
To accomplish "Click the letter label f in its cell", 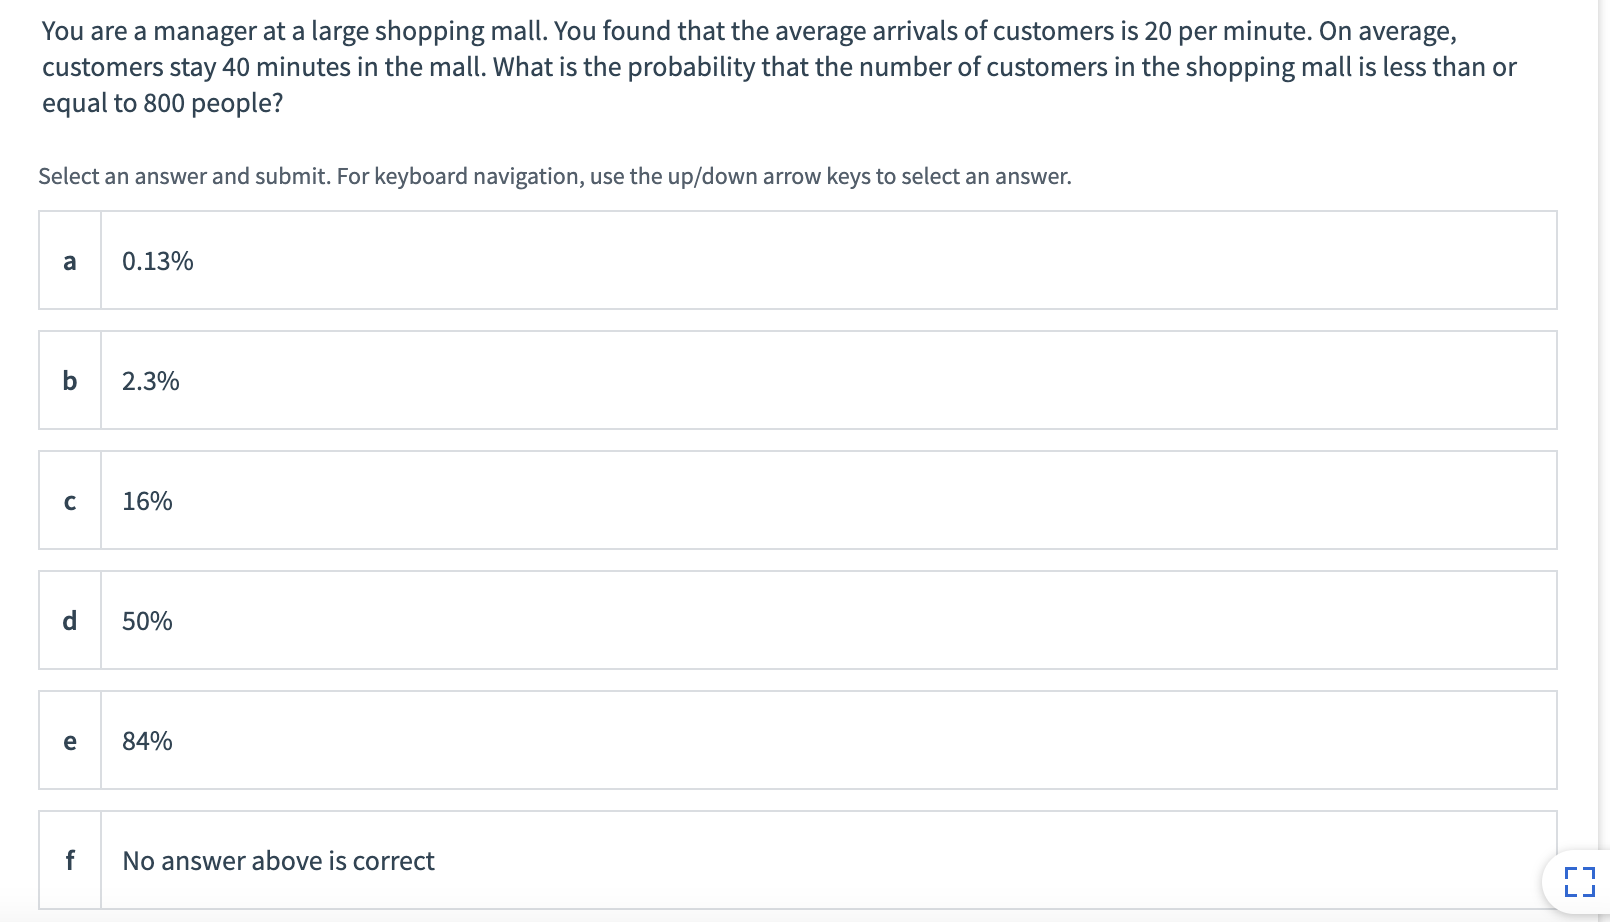I will point(69,860).
